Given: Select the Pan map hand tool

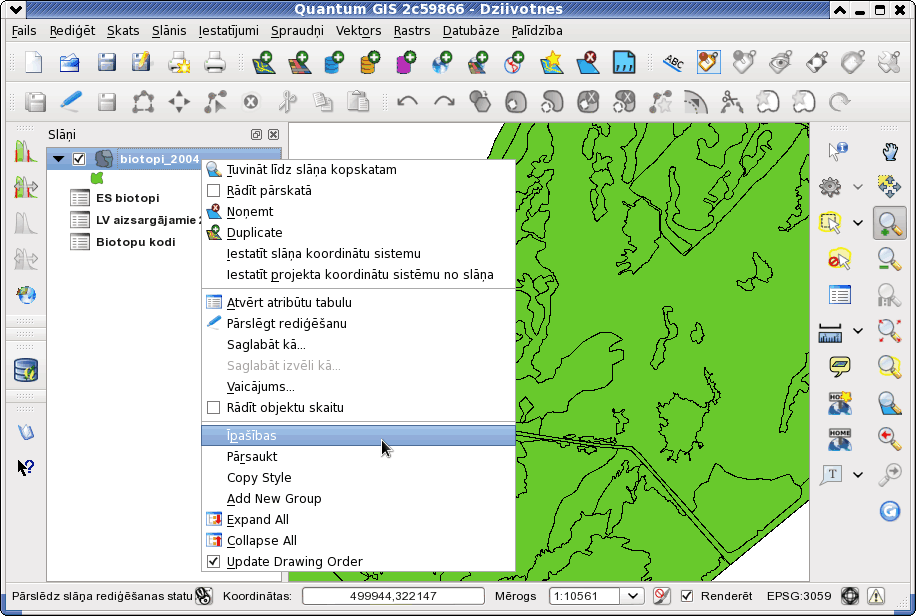Looking at the screenshot, I should [889, 151].
